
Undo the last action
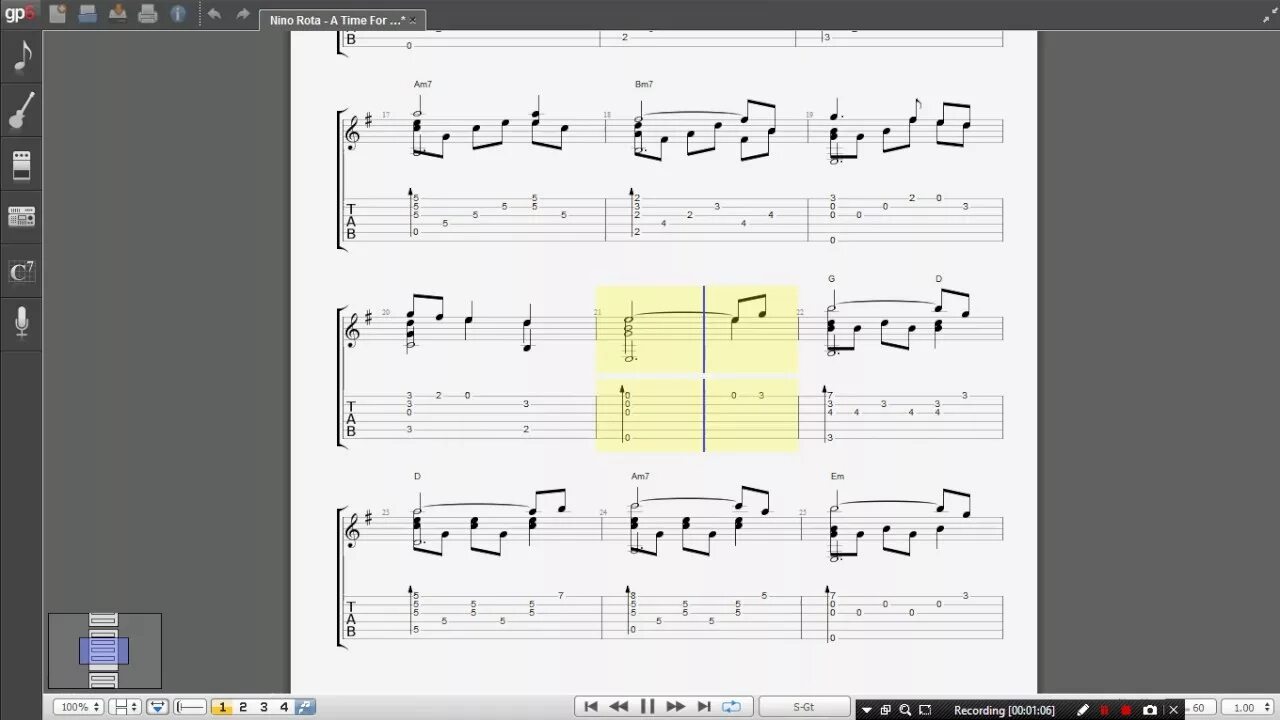pyautogui.click(x=214, y=14)
